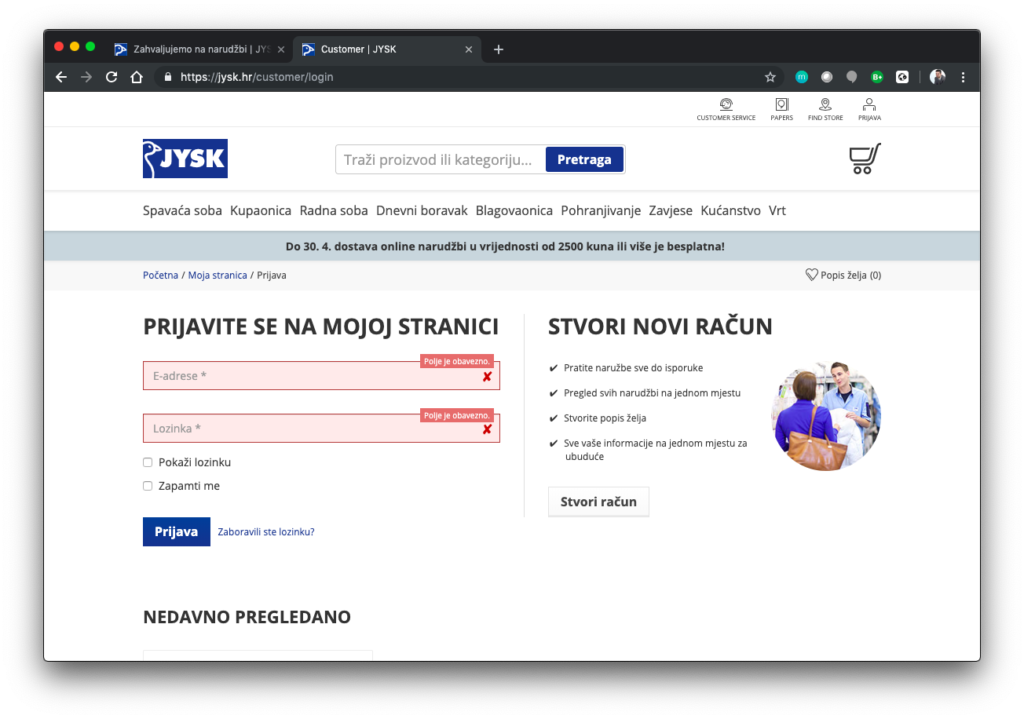Open the Kupaonica category menu
Screen dimensions: 1024x719
click(x=260, y=211)
